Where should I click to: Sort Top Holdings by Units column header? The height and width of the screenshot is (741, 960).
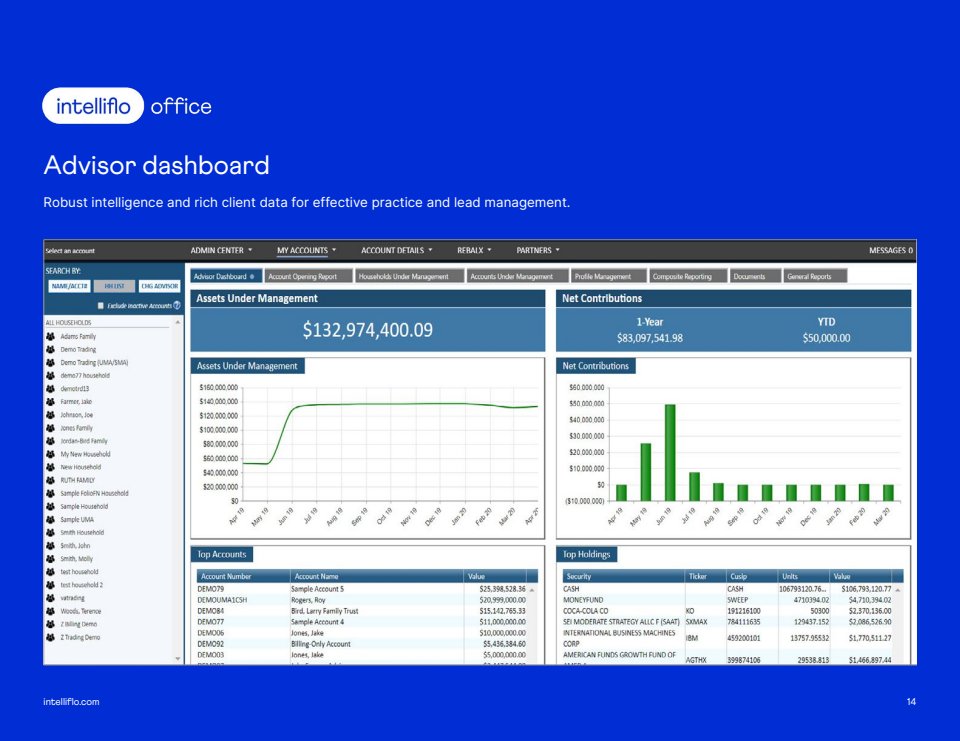[x=803, y=576]
